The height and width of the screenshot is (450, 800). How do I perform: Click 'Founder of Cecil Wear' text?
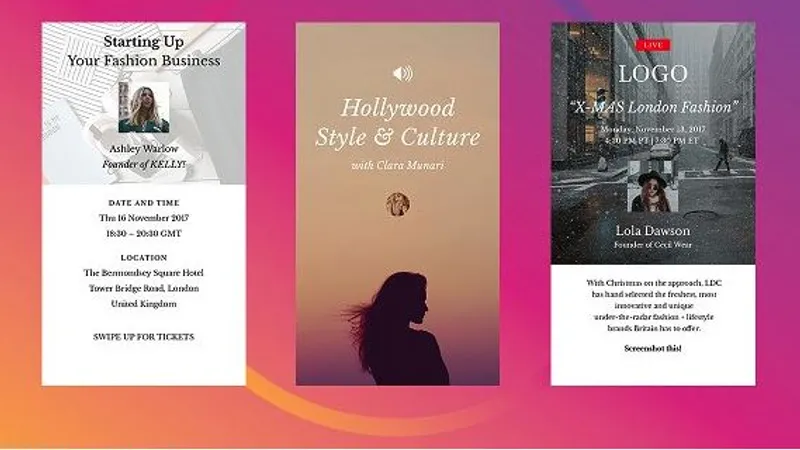point(653,245)
